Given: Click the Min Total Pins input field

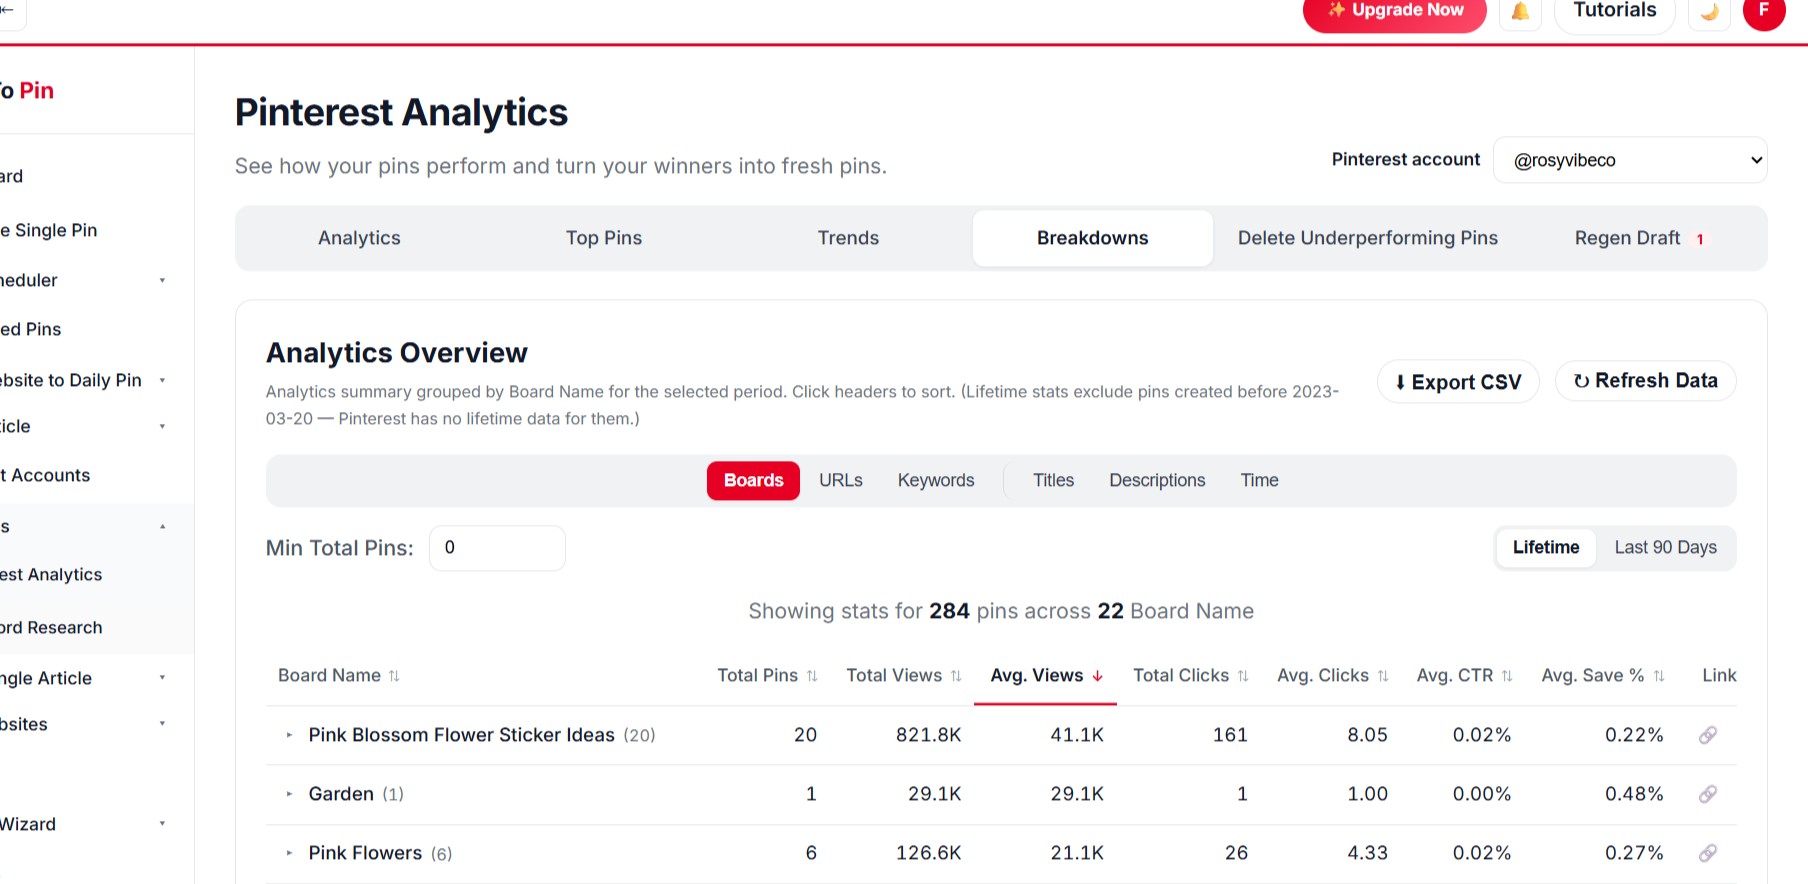Looking at the screenshot, I should point(497,548).
